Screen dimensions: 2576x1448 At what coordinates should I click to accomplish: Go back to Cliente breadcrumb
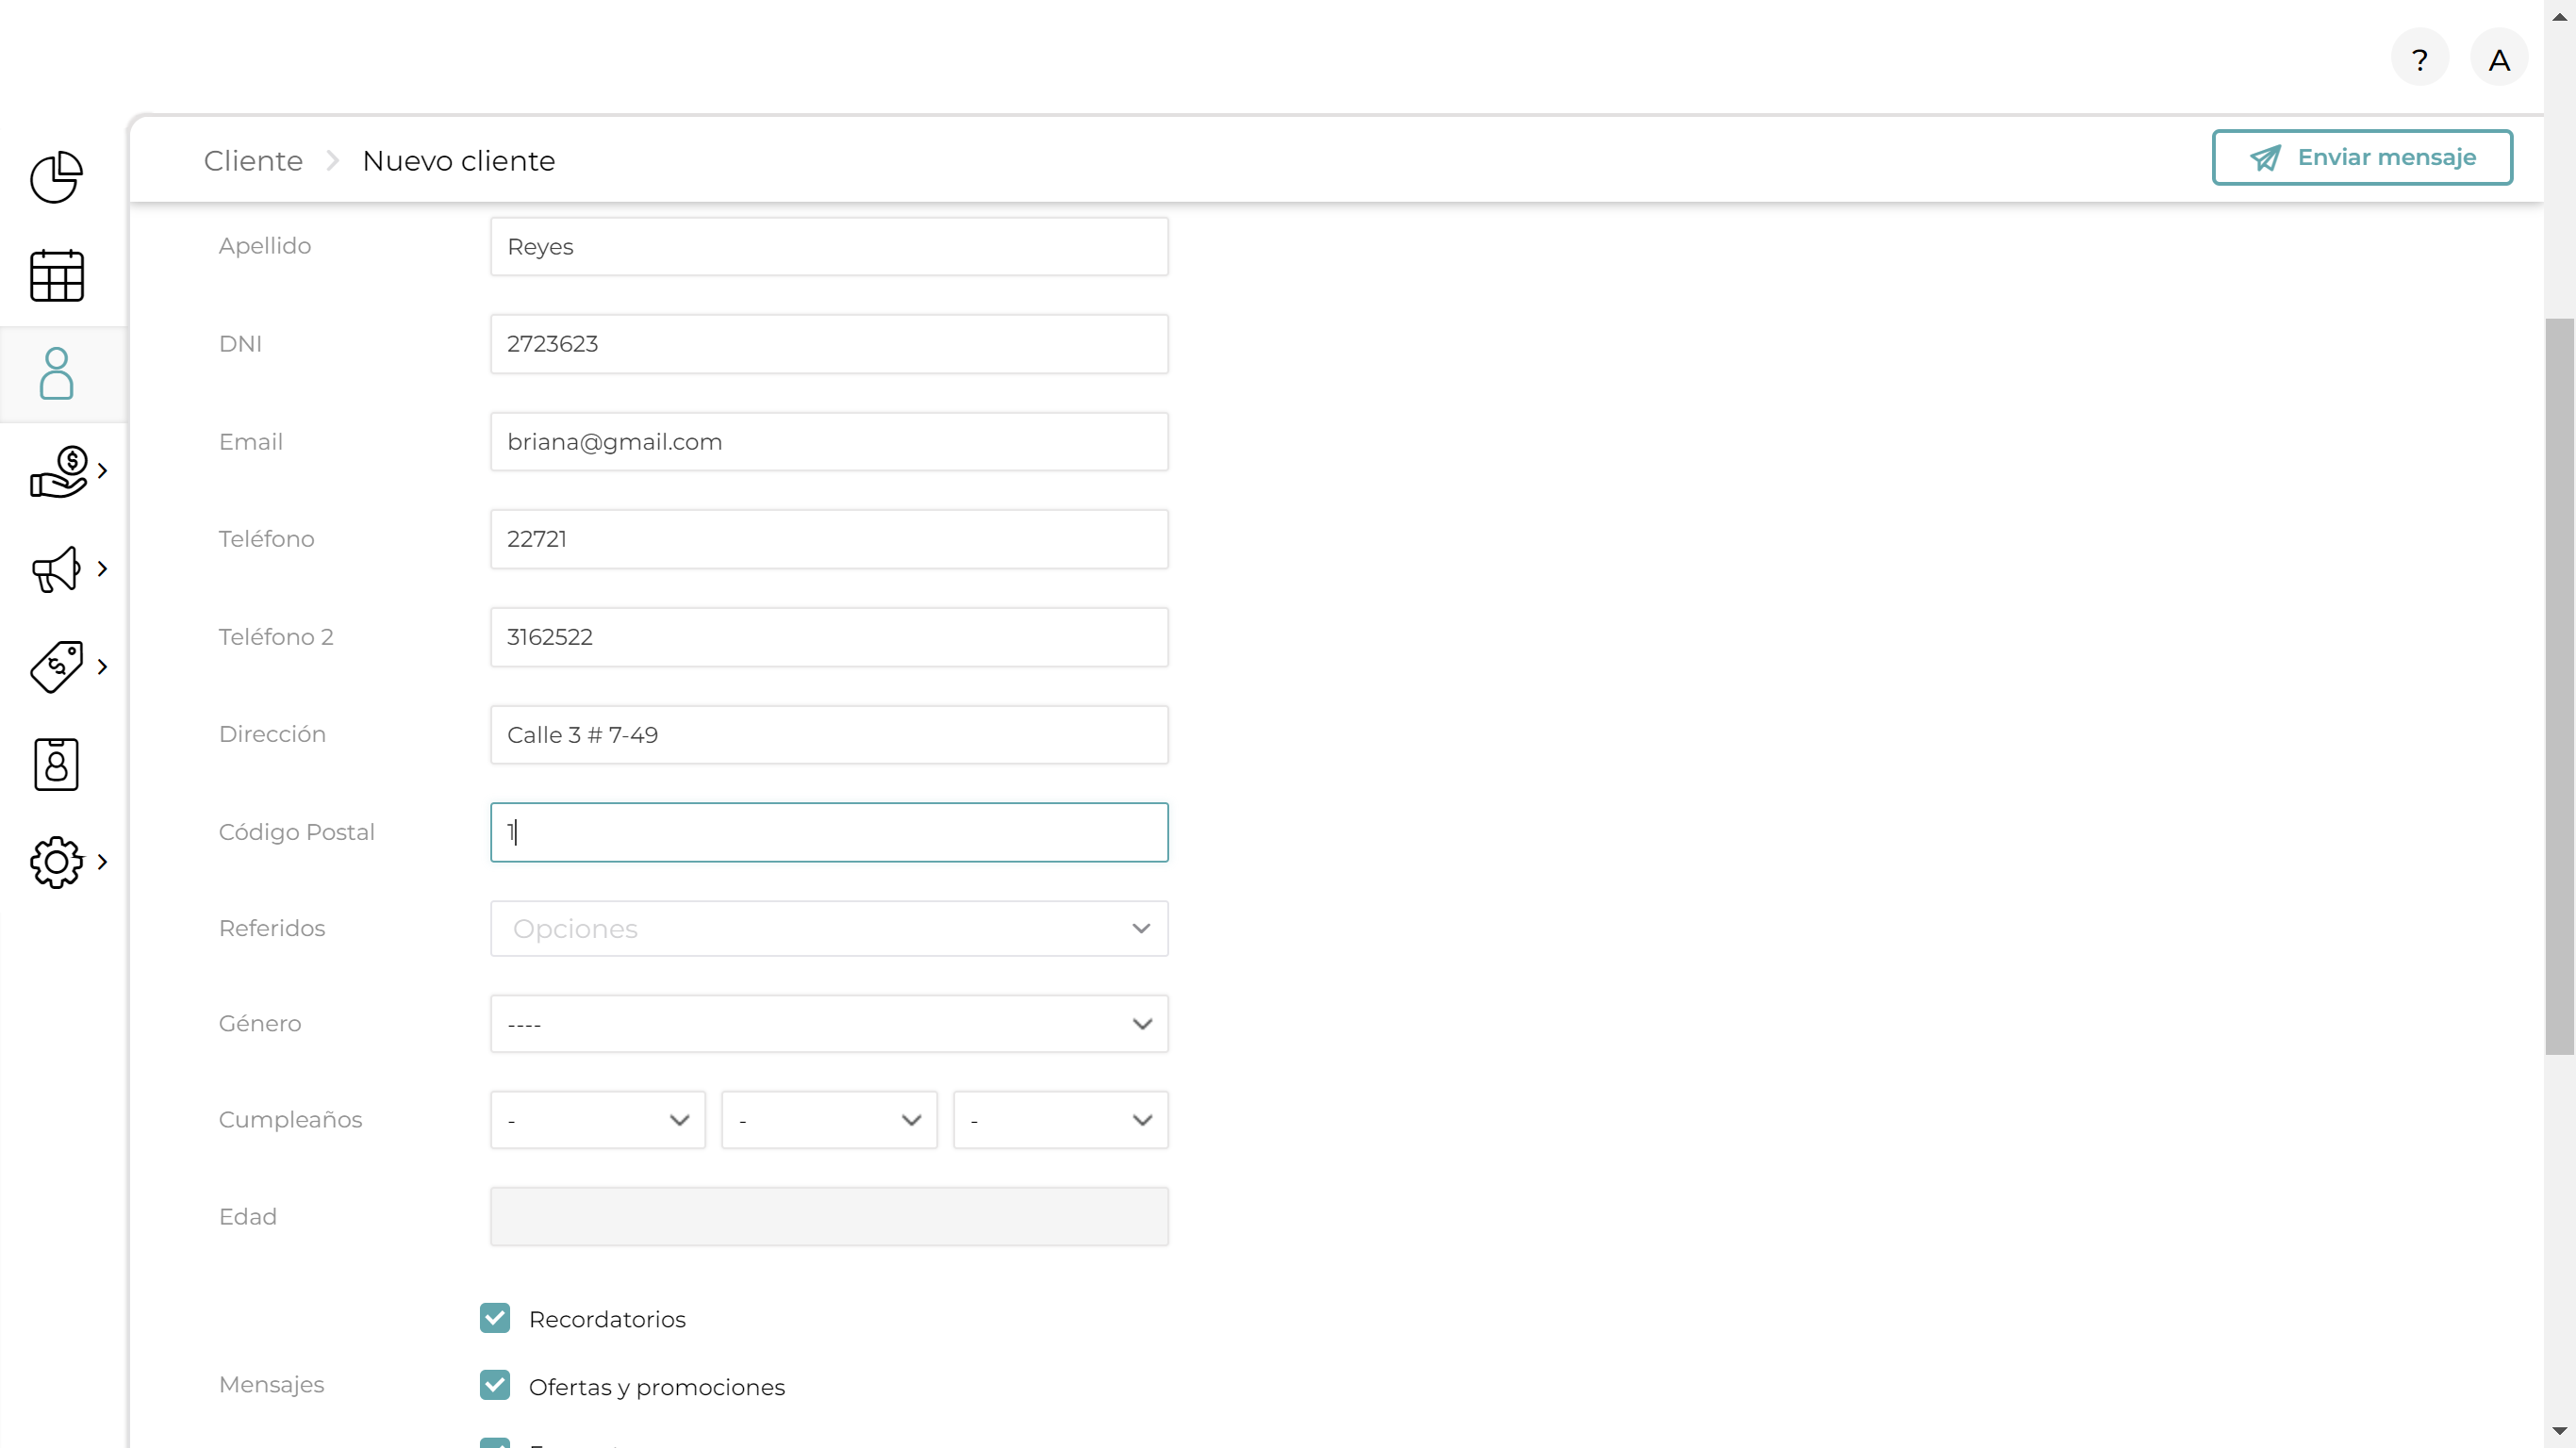click(x=253, y=161)
